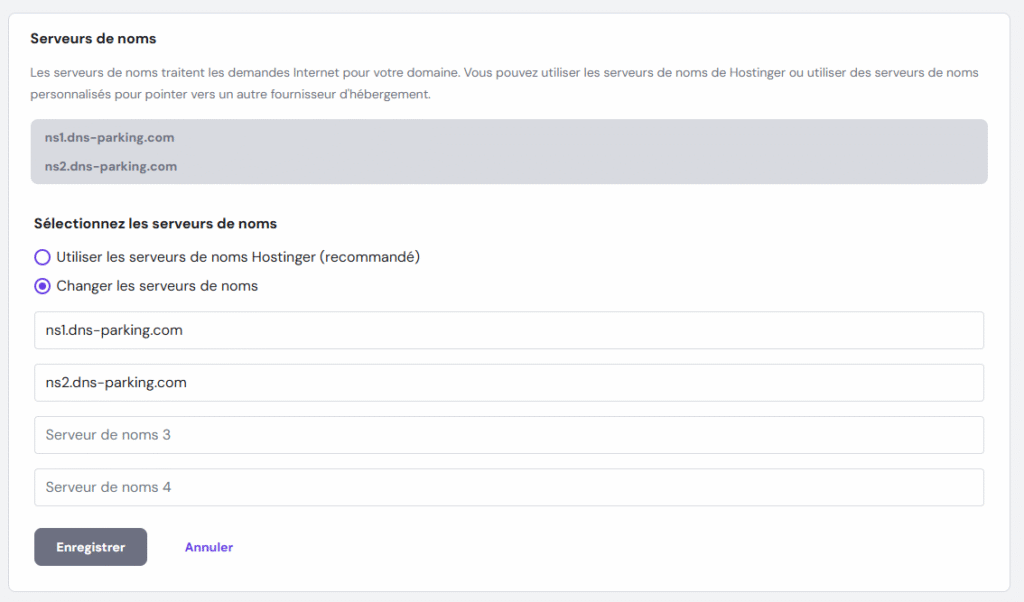Click ns2.dns-parking.com in the gray summary box
This screenshot has width=1024, height=602.
coord(110,166)
